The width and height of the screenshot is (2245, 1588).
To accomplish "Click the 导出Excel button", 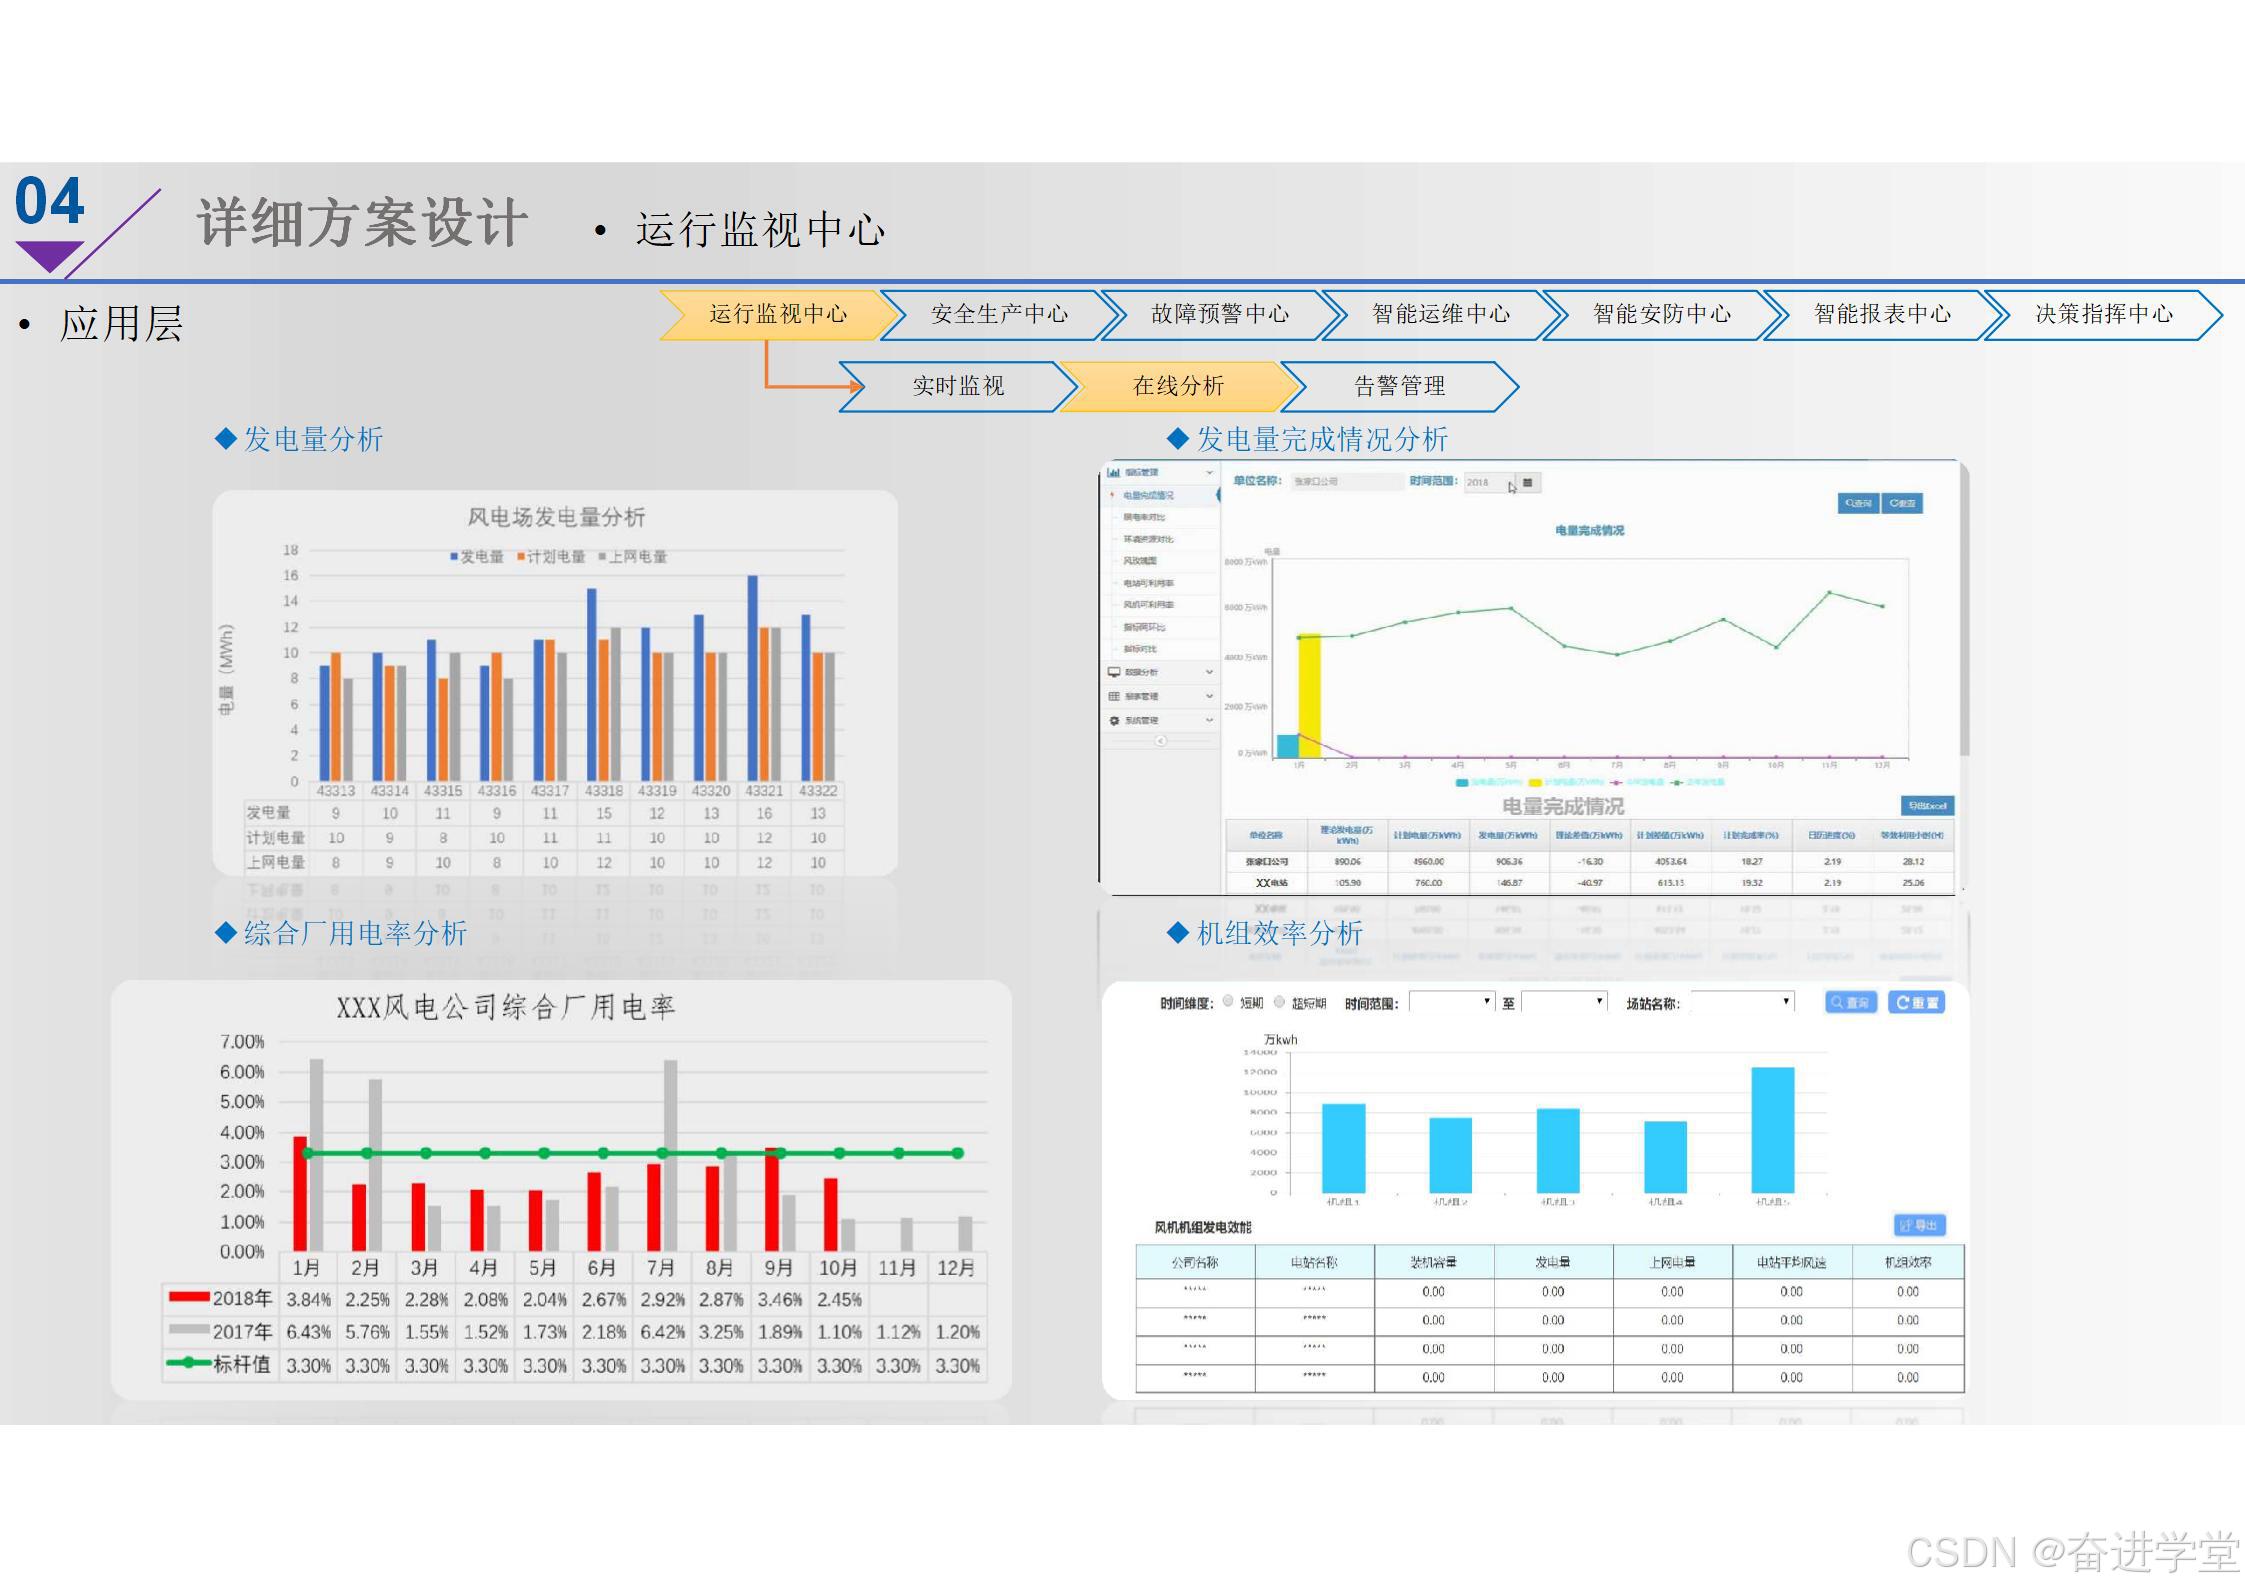I will tap(1926, 806).
